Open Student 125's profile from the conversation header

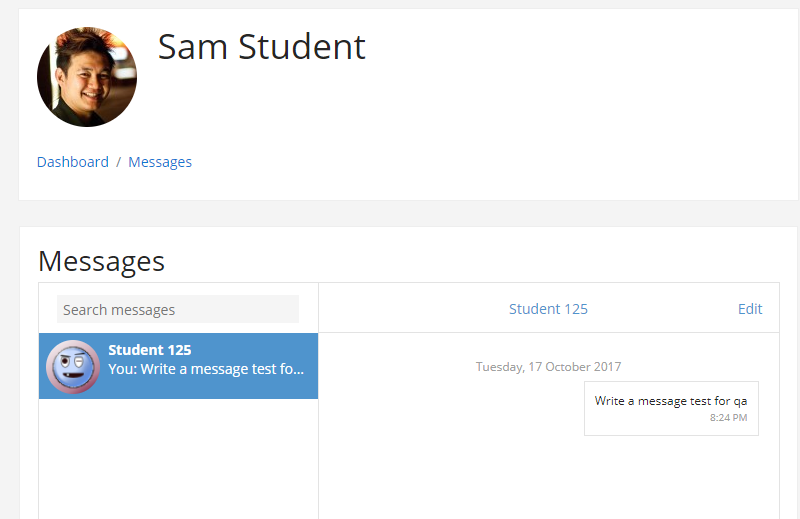[x=548, y=309]
